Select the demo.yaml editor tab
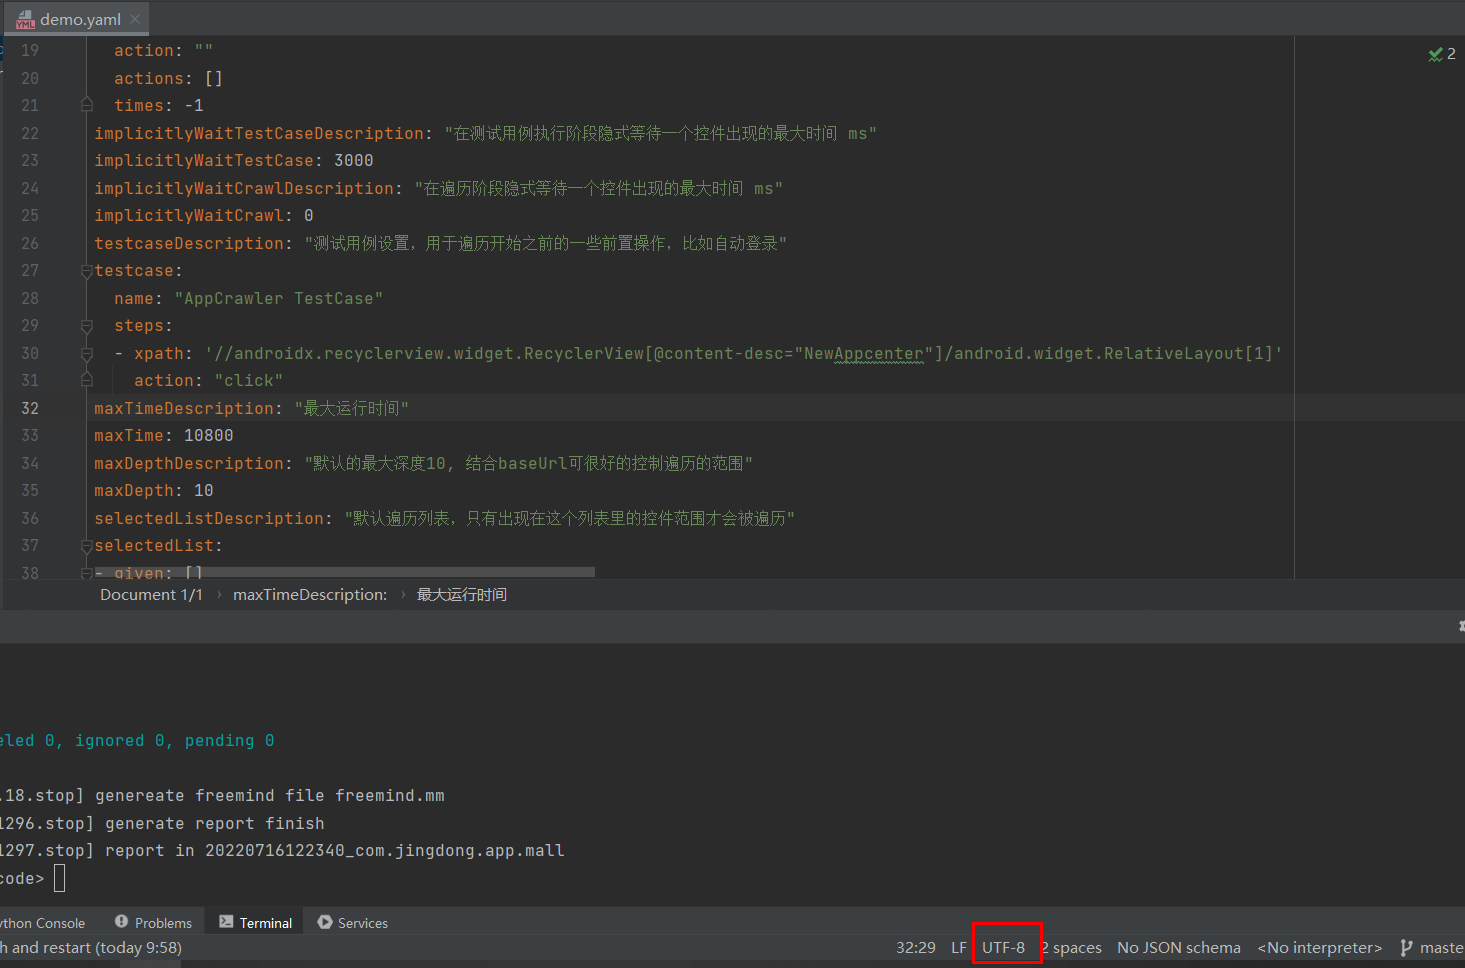Screen dimensions: 1465x968 pos(75,19)
